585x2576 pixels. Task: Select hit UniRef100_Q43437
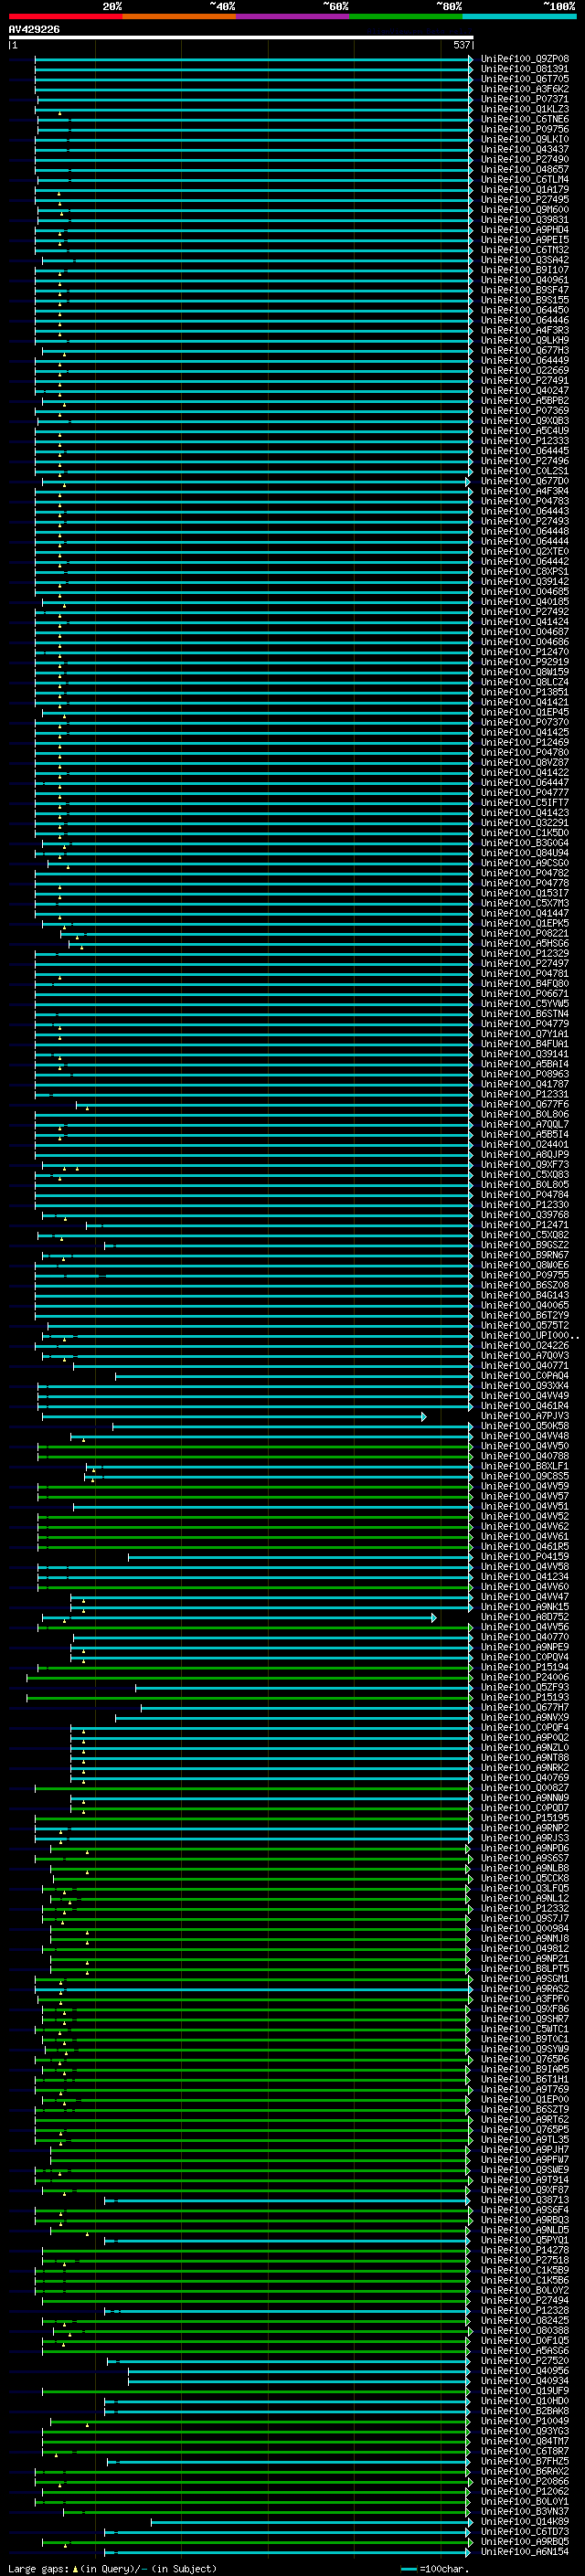coord(525,149)
